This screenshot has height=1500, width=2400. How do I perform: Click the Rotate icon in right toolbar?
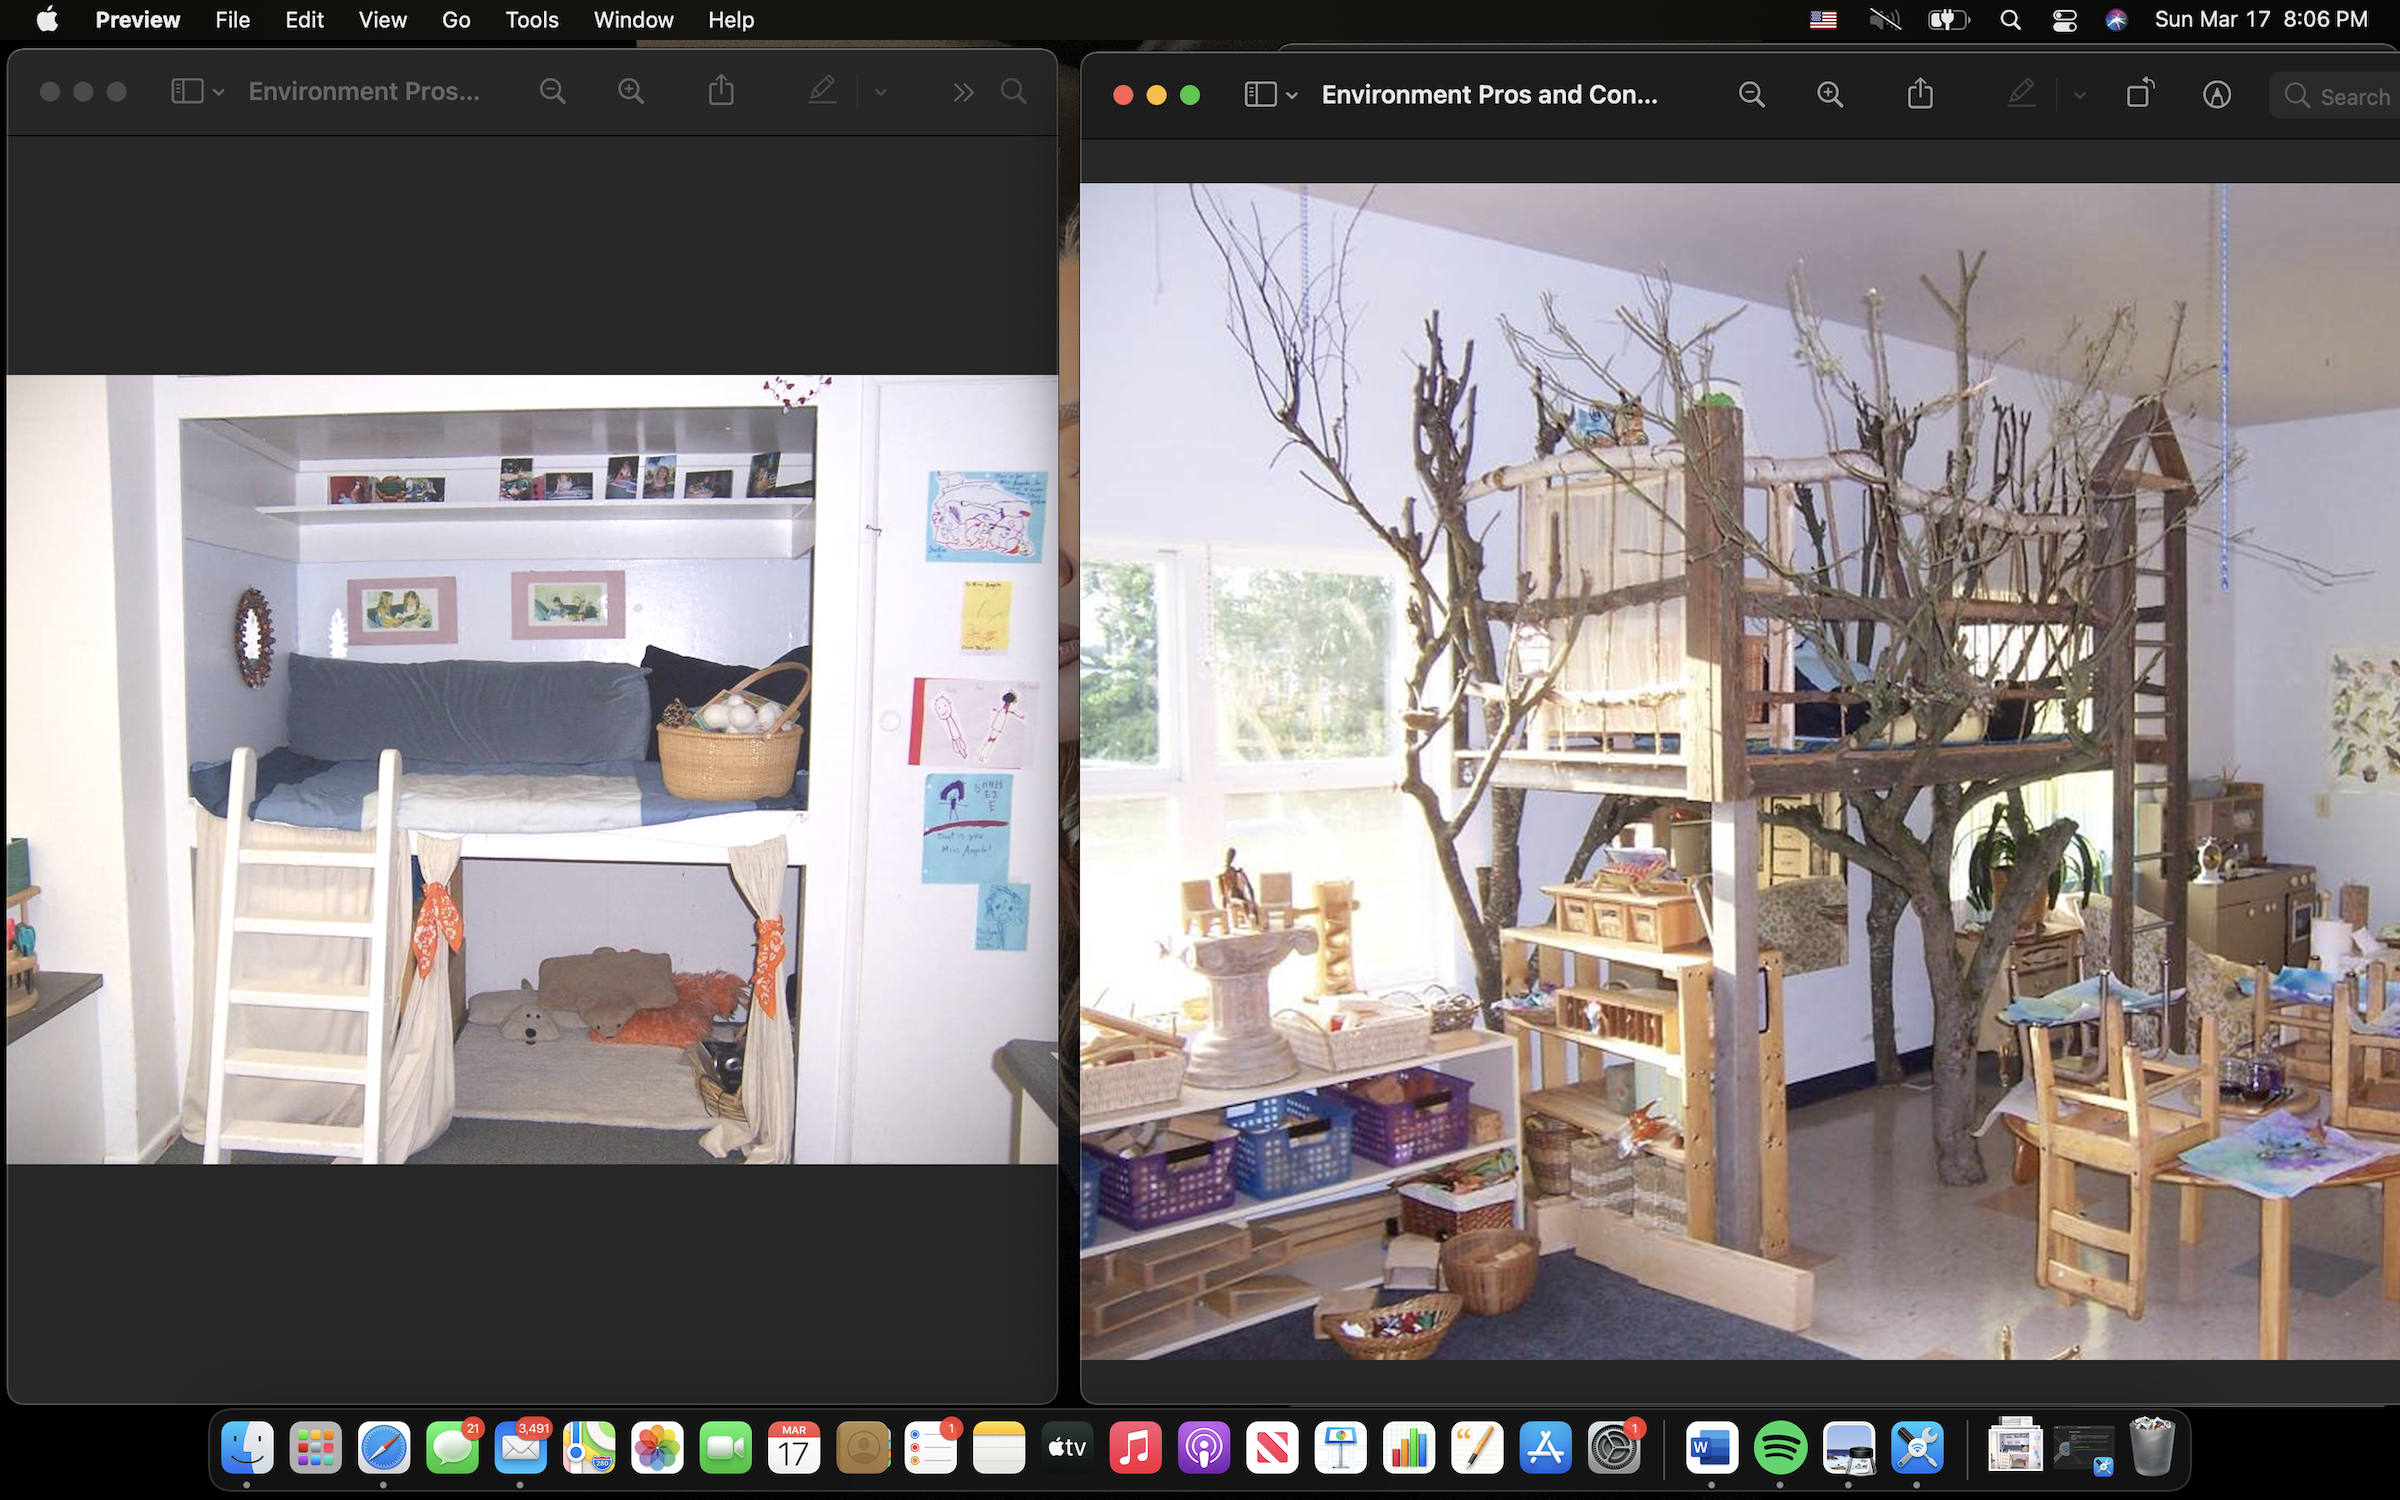point(2139,95)
